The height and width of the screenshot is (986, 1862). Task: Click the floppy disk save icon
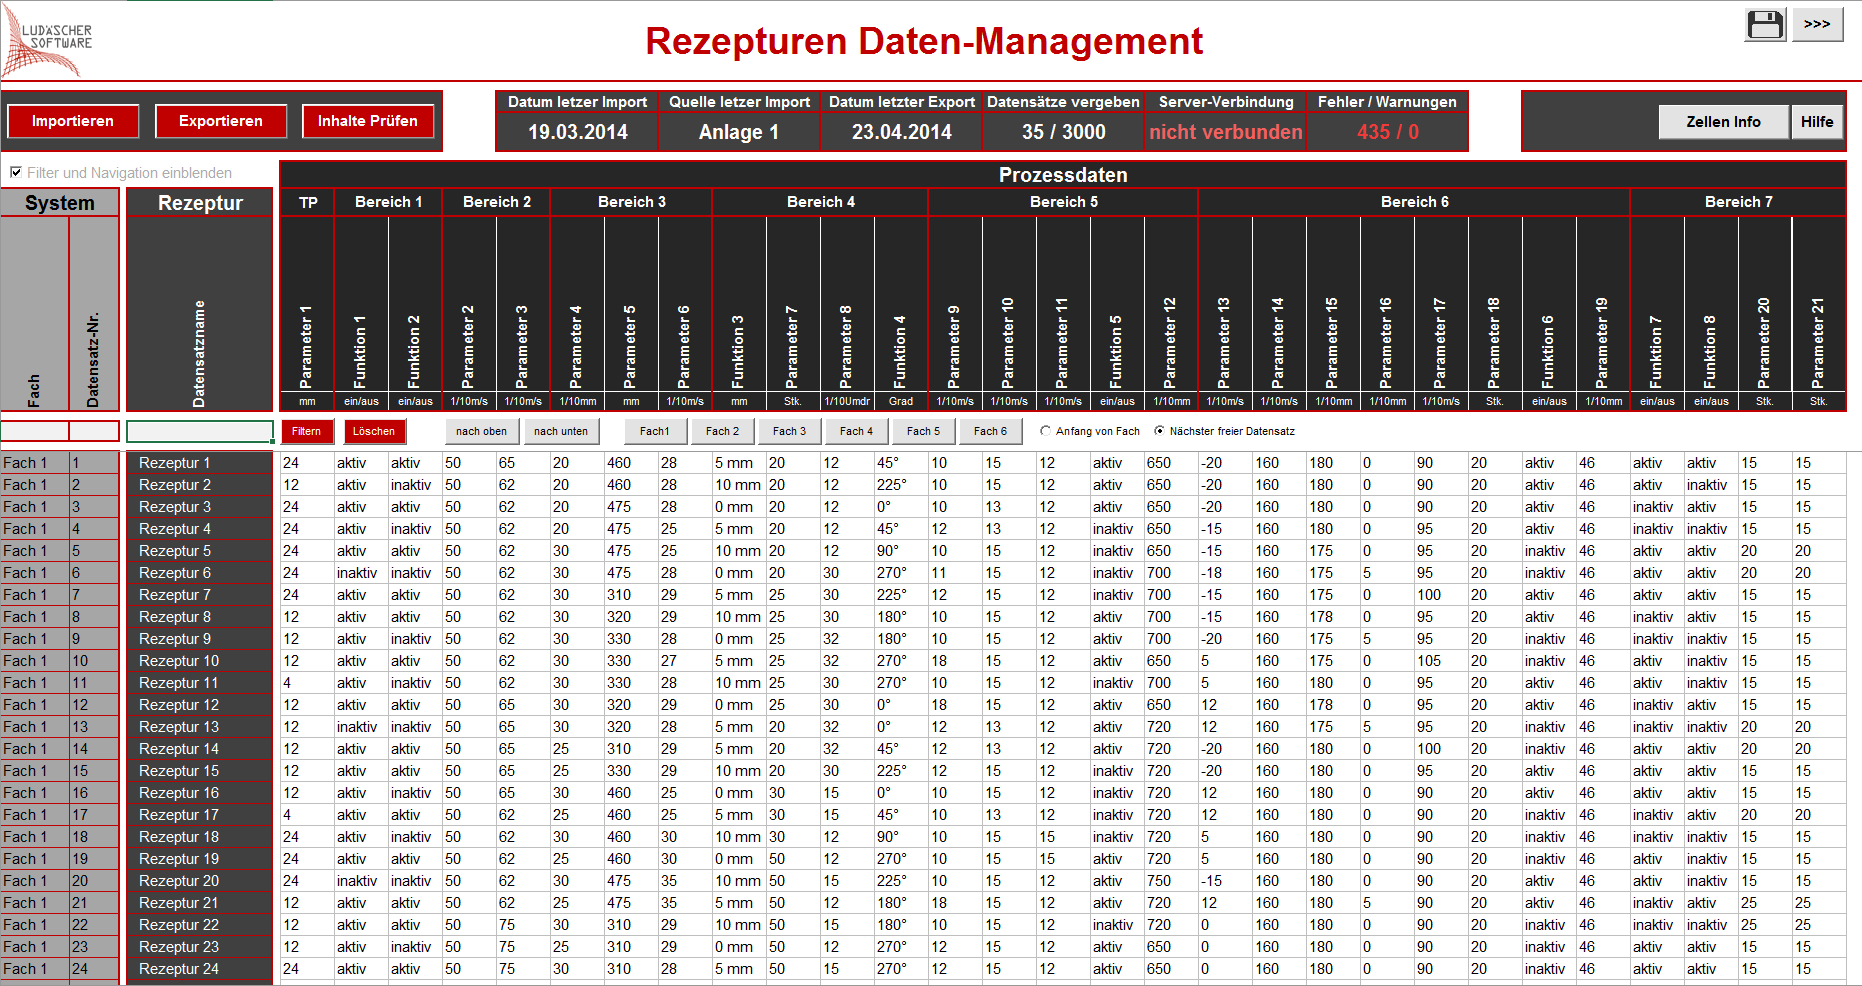[1765, 24]
